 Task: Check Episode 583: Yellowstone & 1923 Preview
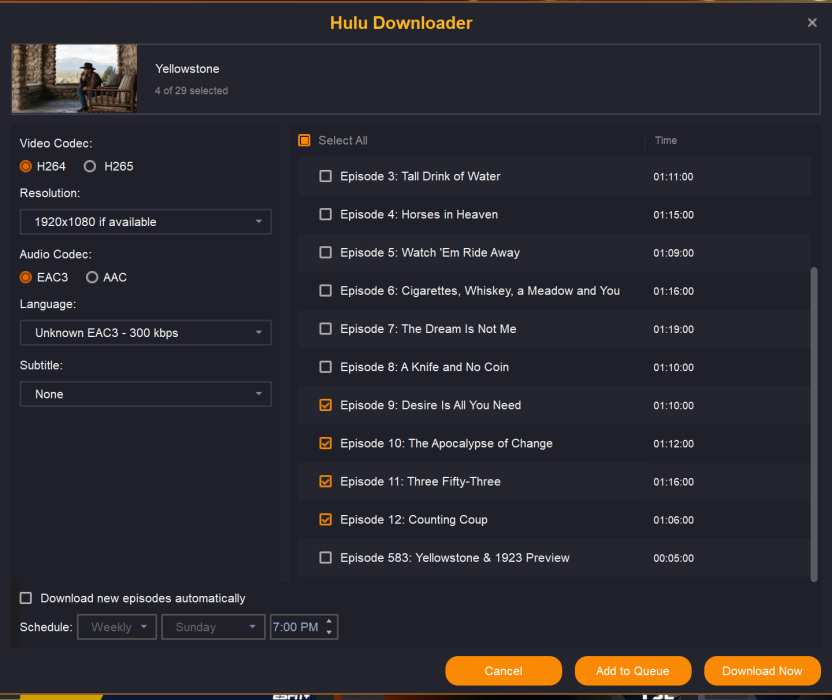pos(325,557)
